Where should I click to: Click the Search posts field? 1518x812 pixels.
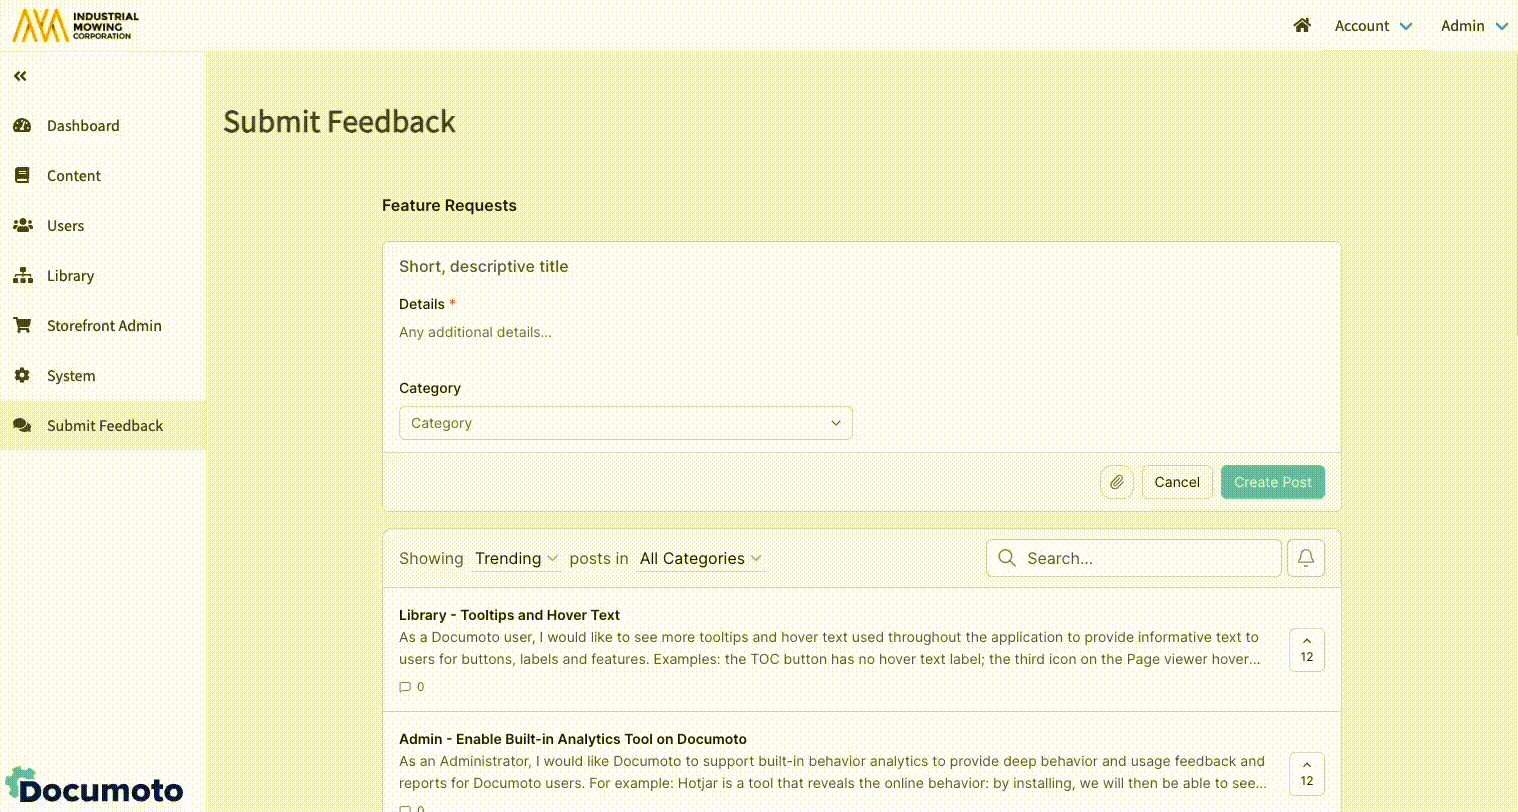1145,558
